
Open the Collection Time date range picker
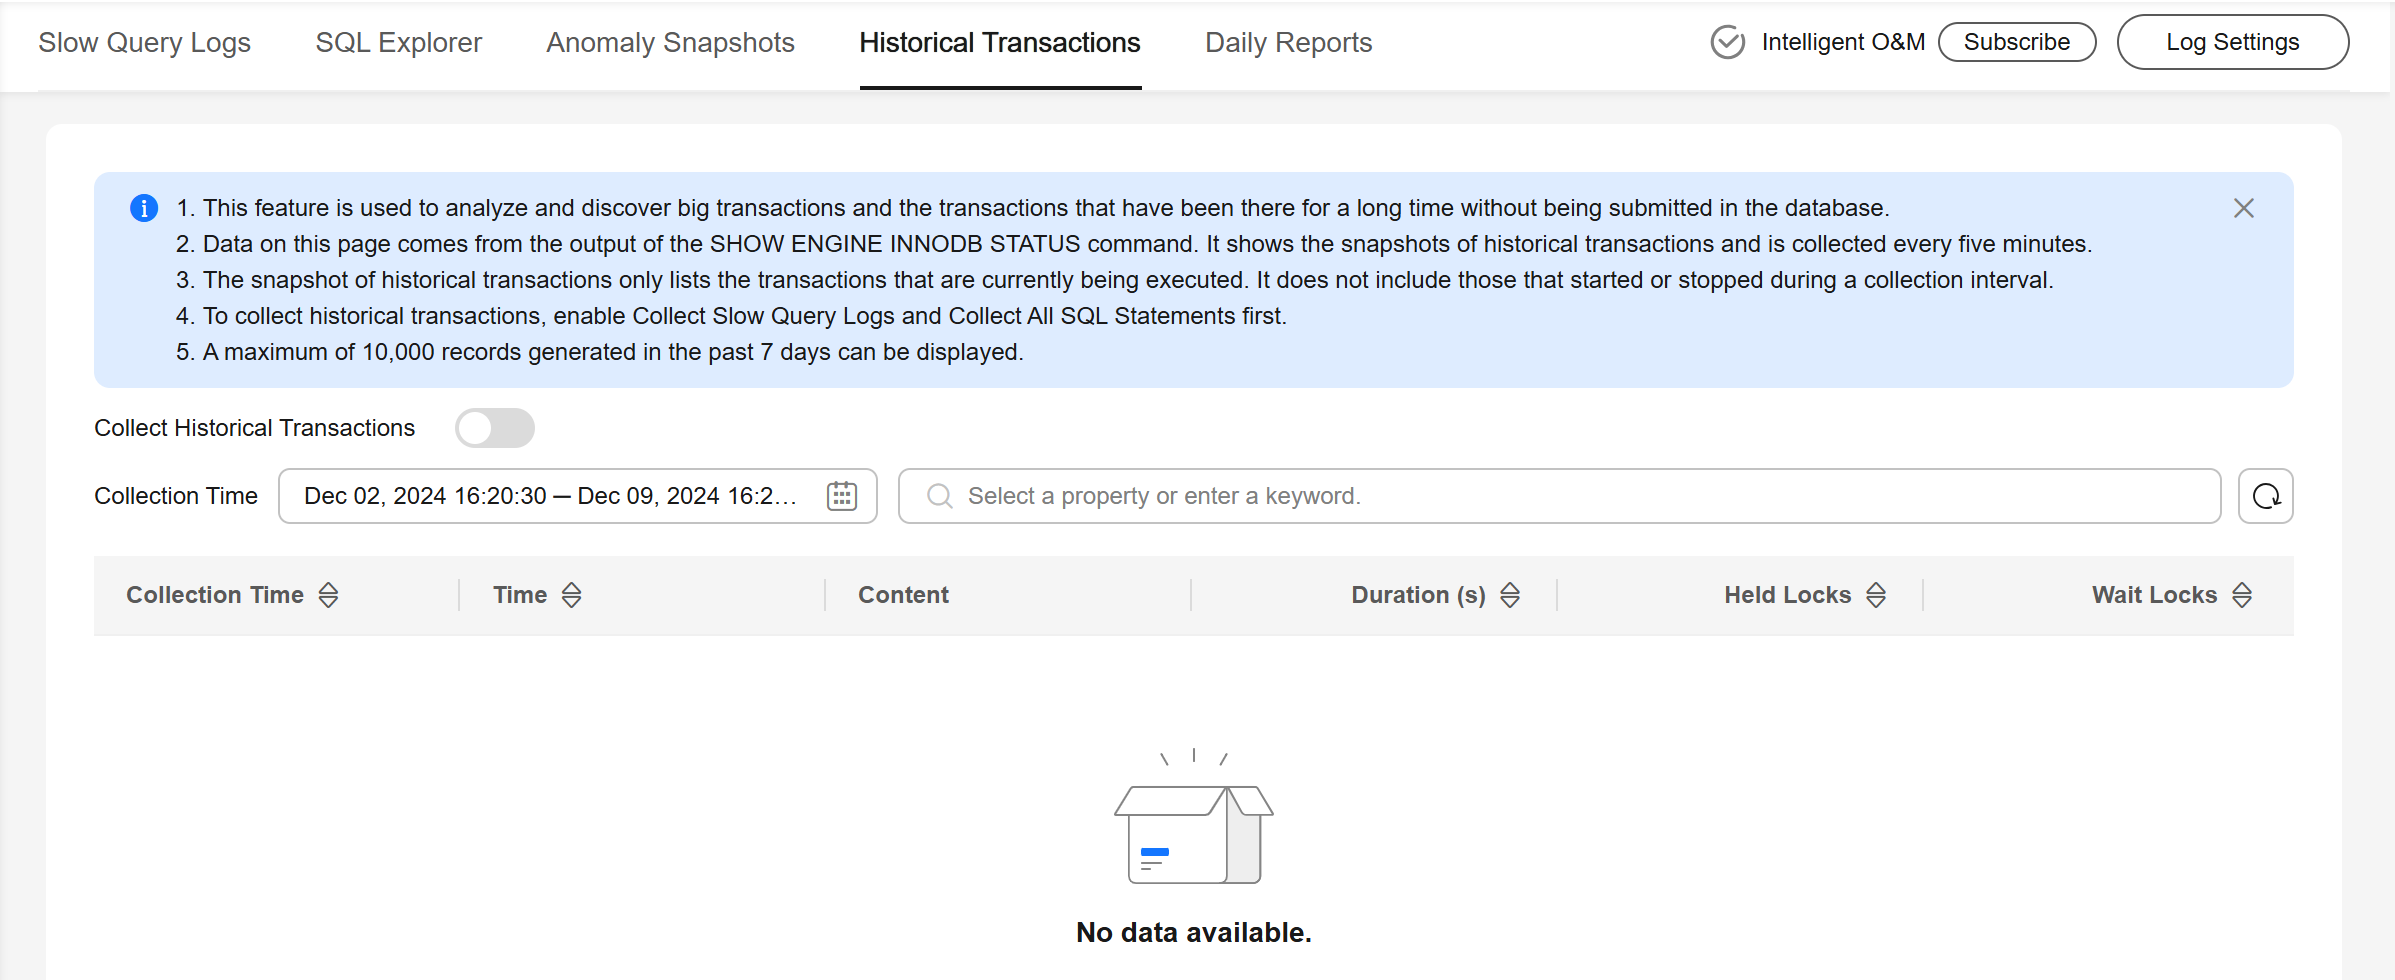pyautogui.click(x=578, y=496)
